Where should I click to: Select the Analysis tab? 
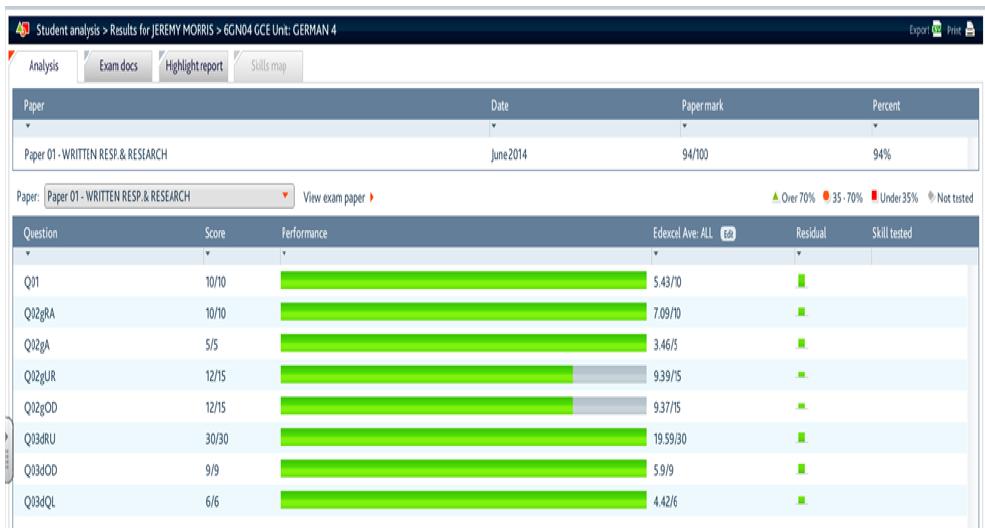point(43,66)
